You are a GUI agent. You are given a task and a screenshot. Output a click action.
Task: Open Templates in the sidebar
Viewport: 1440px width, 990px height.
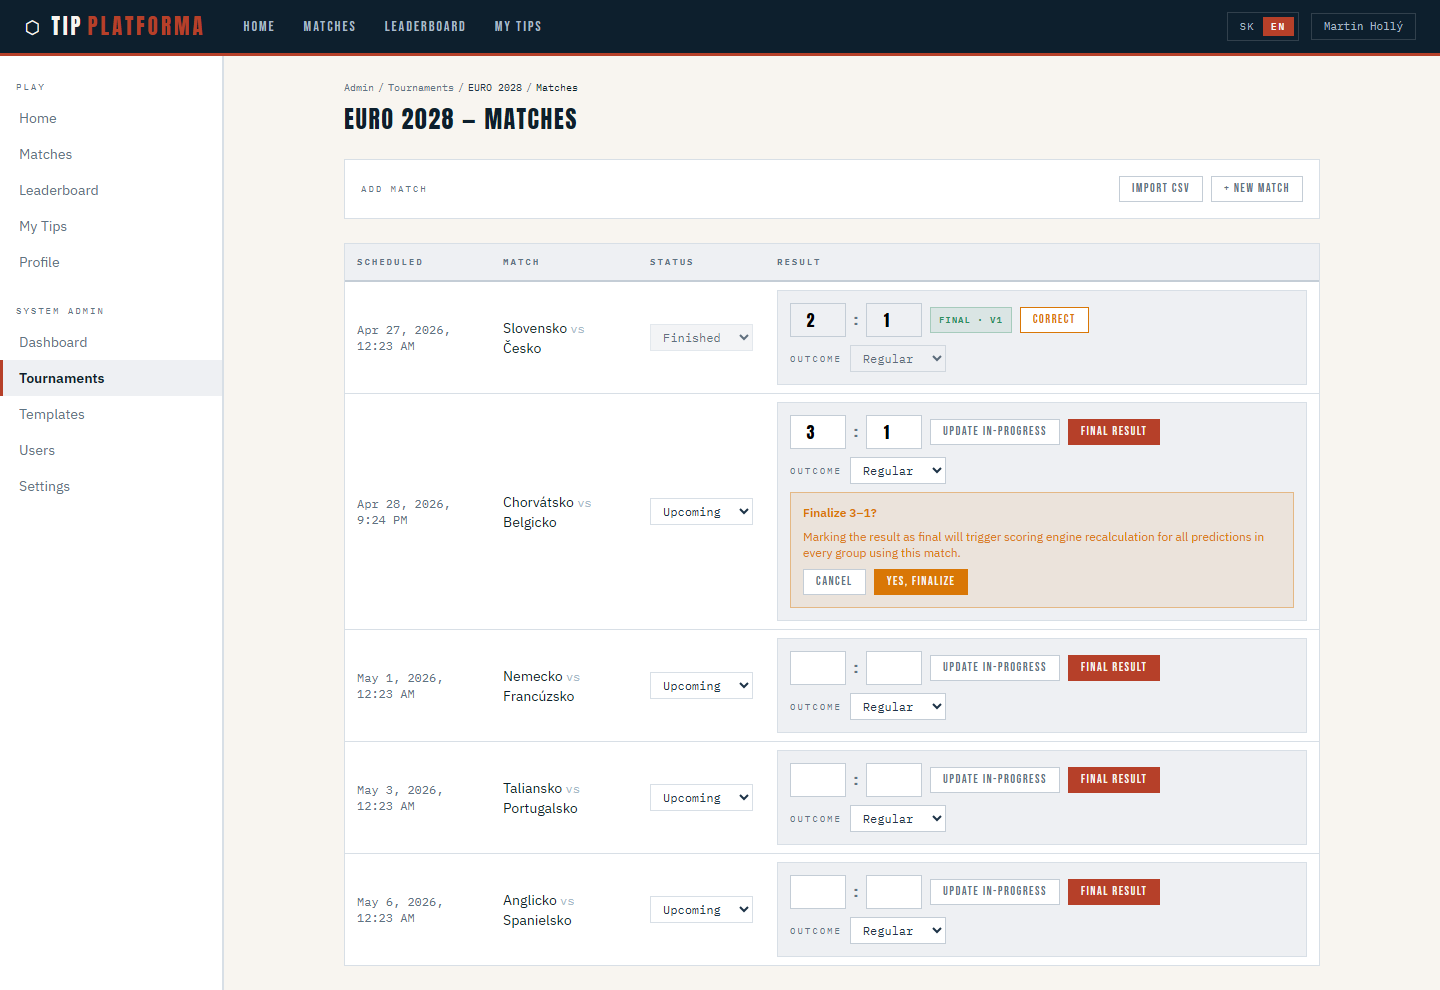(52, 414)
